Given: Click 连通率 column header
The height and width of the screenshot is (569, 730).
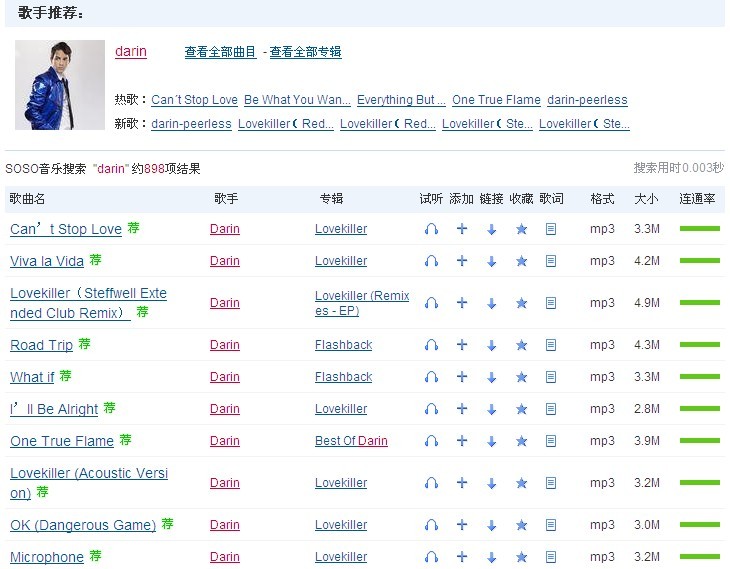Looking at the screenshot, I should (697, 199).
